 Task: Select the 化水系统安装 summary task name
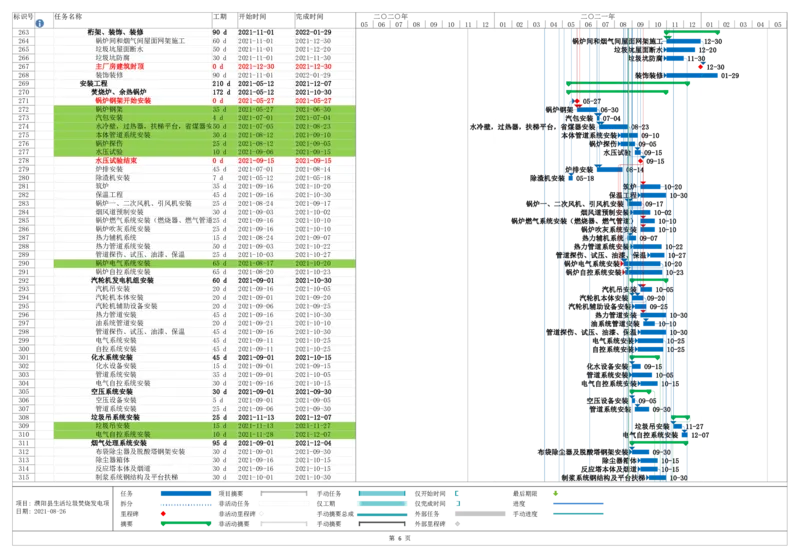tap(111, 357)
